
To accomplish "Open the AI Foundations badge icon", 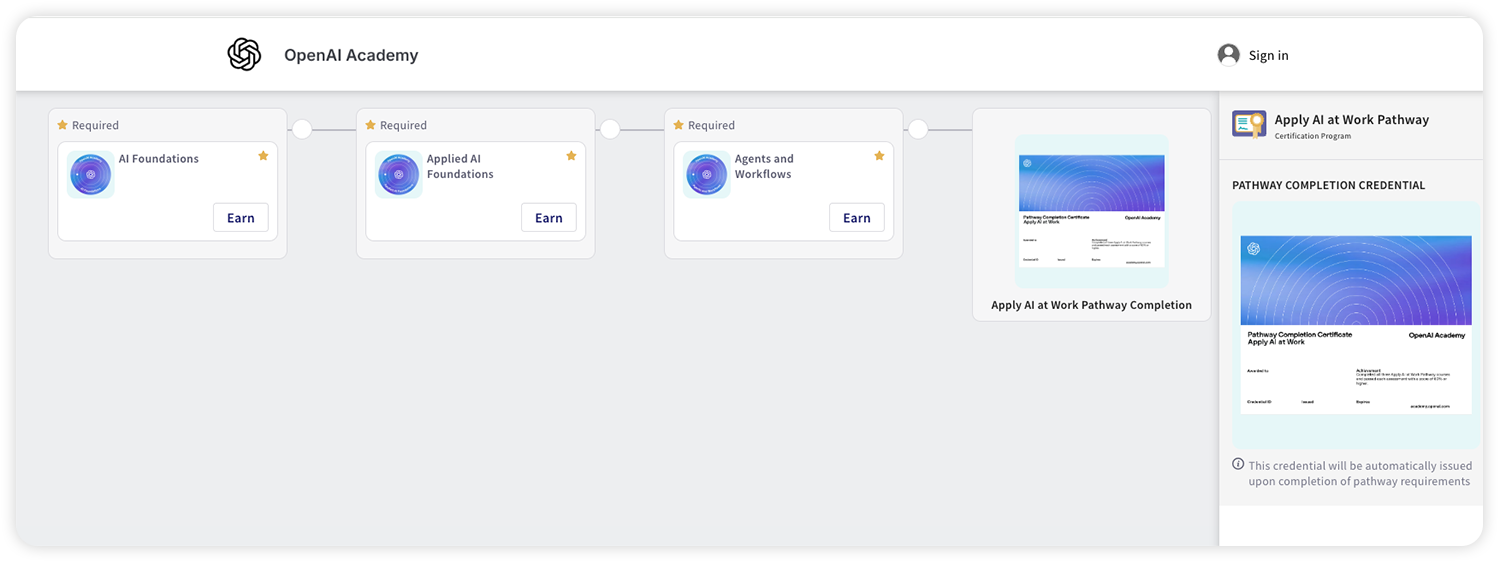I will tap(90, 174).
